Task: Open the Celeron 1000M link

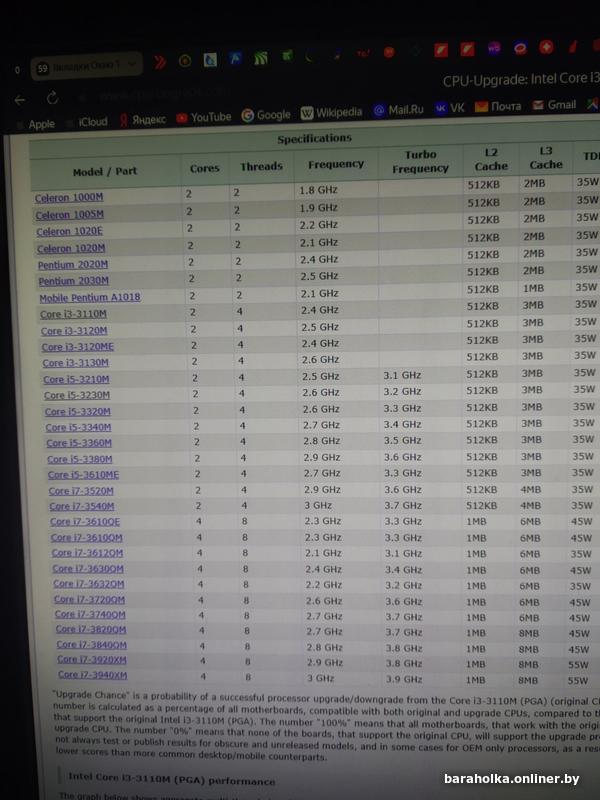Action: click(x=69, y=197)
